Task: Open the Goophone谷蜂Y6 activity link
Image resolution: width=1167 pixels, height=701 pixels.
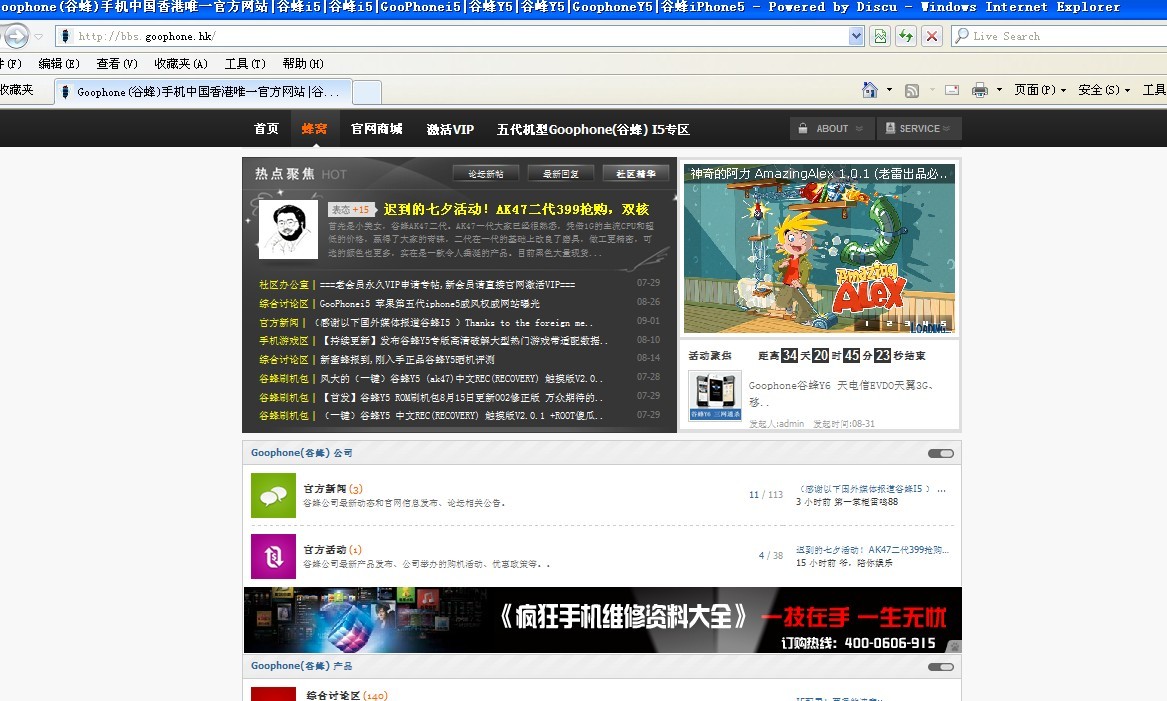Action: click(x=840, y=393)
